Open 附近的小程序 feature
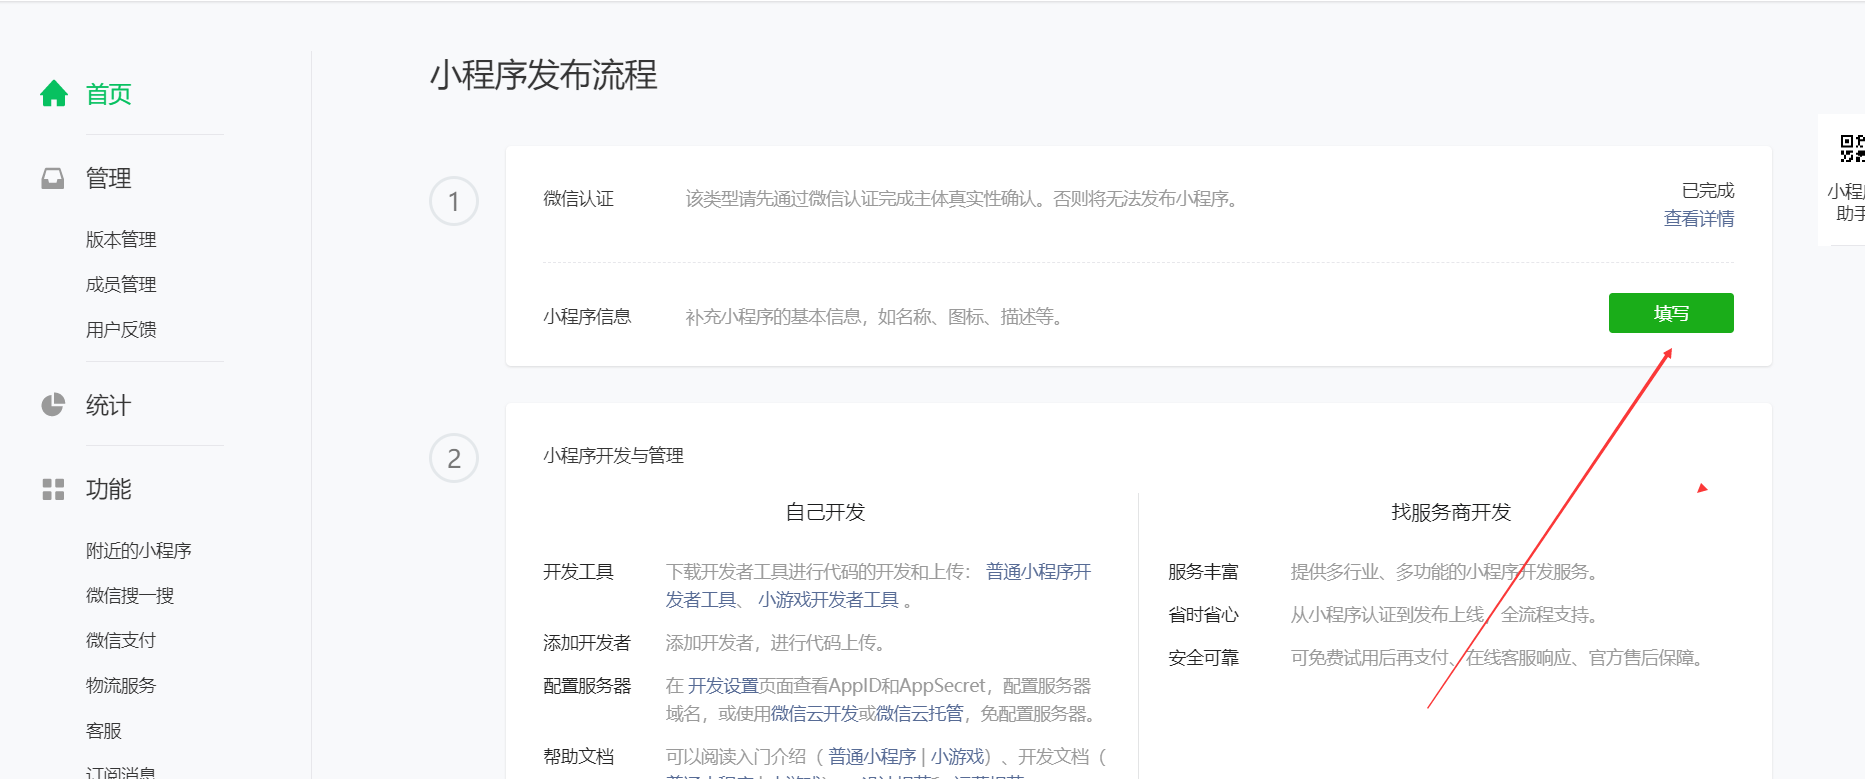 139,550
